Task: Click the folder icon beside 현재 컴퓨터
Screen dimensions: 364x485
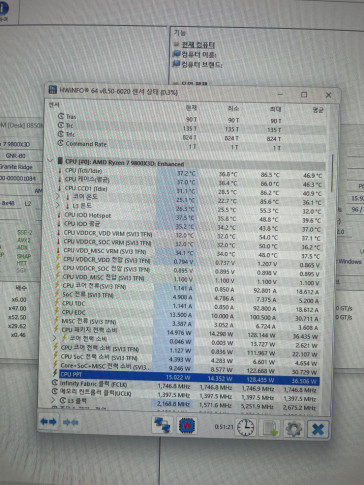Action: [x=177, y=44]
